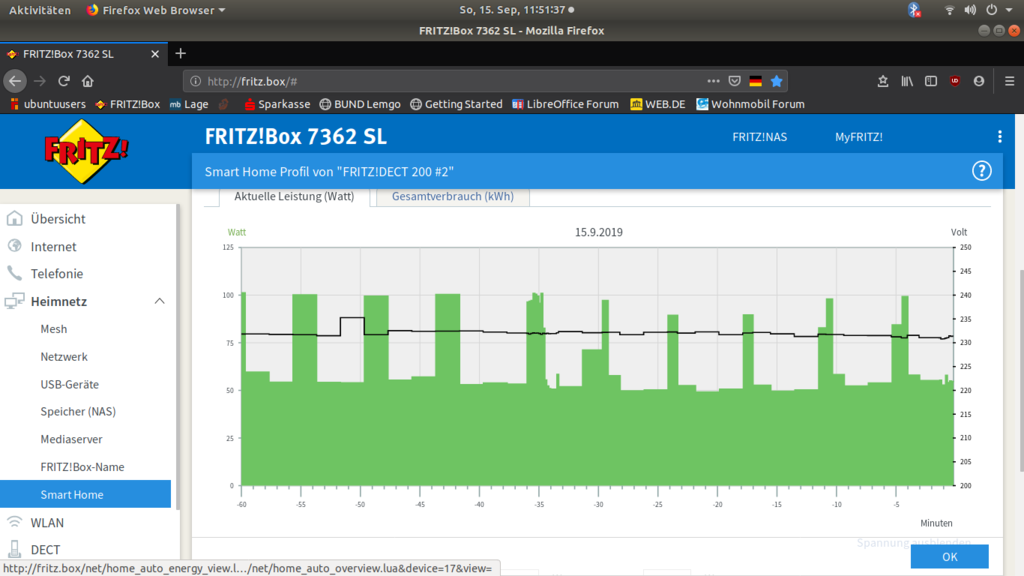Click the FRITZ! logo
The width and height of the screenshot is (1024, 576).
pos(86,152)
